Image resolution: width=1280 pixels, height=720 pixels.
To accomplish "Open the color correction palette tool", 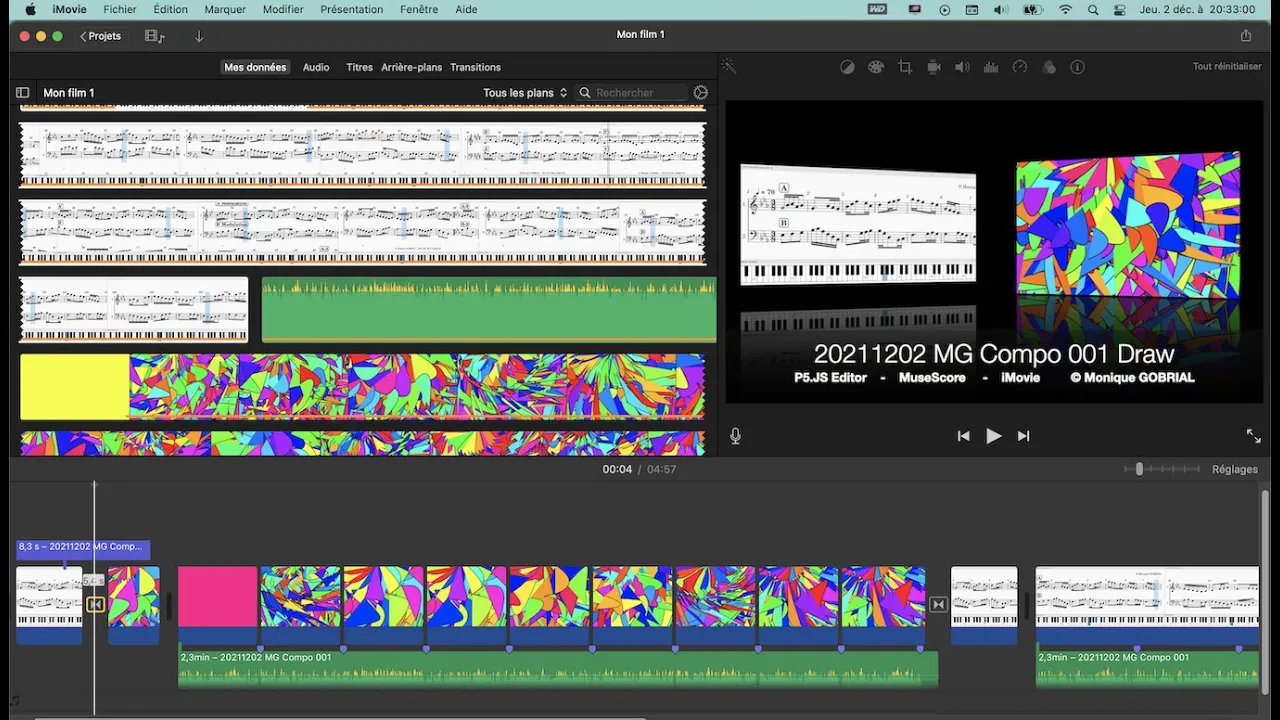I will click(x=876, y=67).
